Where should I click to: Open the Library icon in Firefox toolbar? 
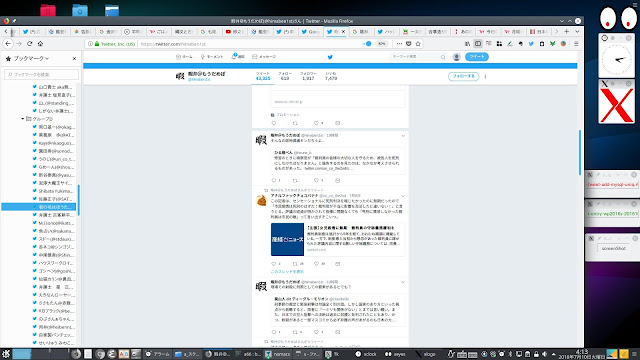pyautogui.click(x=467, y=44)
